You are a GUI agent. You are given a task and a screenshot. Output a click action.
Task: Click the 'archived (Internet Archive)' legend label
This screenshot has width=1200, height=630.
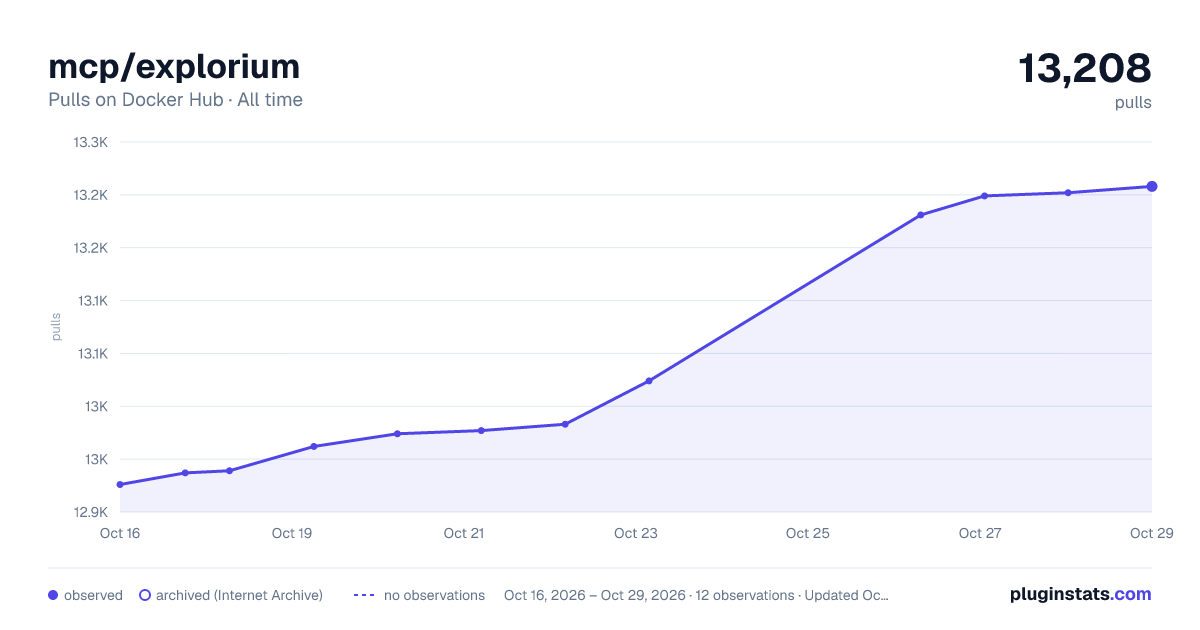click(x=239, y=595)
